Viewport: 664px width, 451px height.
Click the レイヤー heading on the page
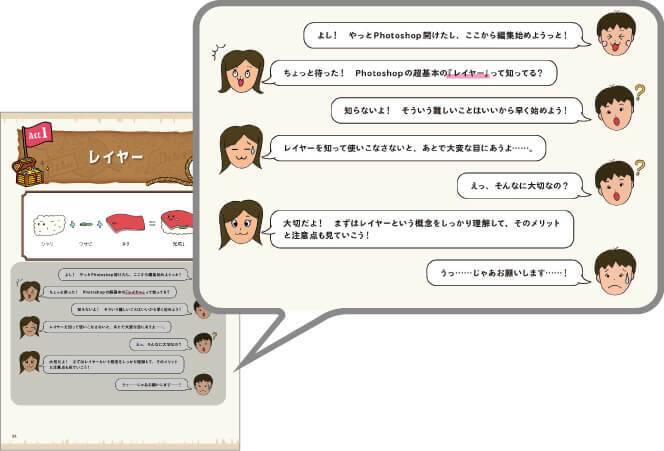(x=116, y=157)
